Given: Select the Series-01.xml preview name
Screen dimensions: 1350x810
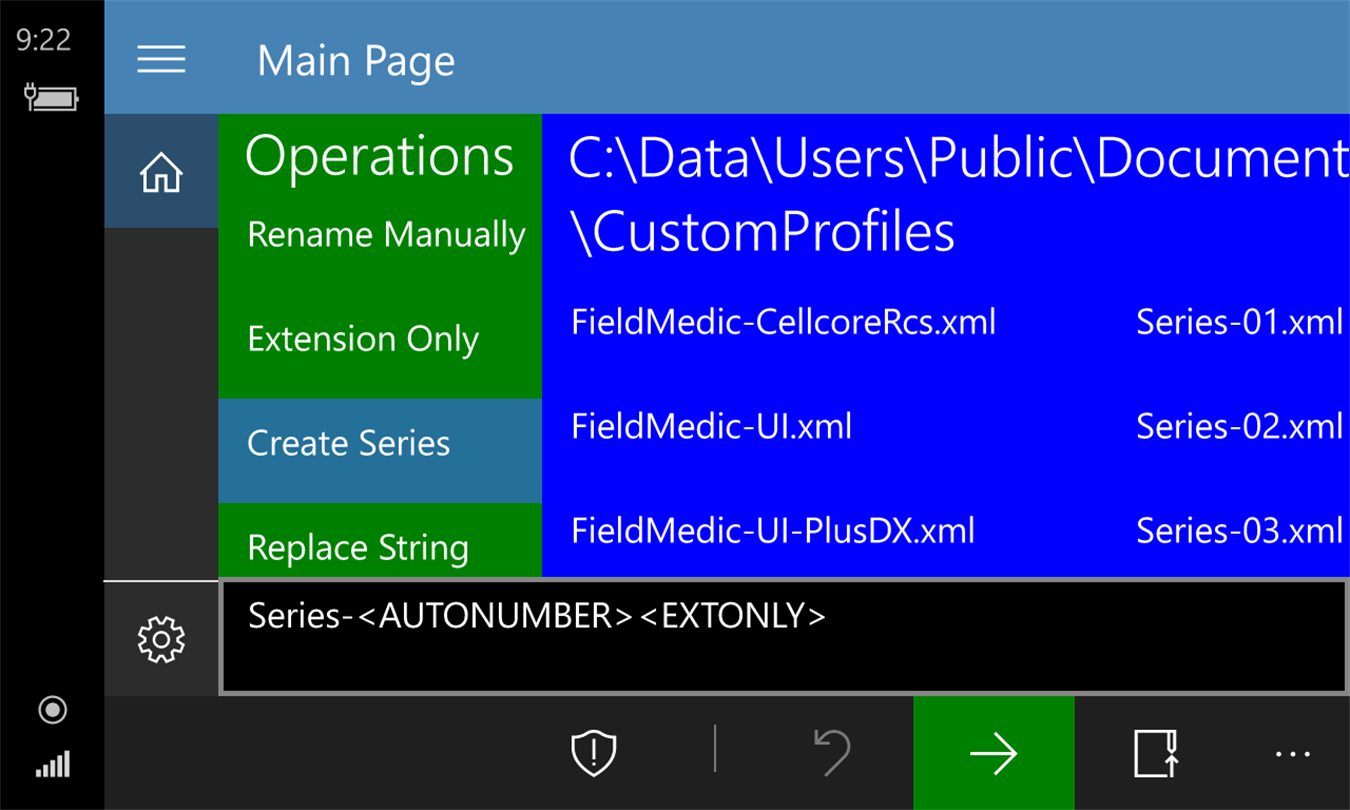Looking at the screenshot, I should tap(1239, 322).
